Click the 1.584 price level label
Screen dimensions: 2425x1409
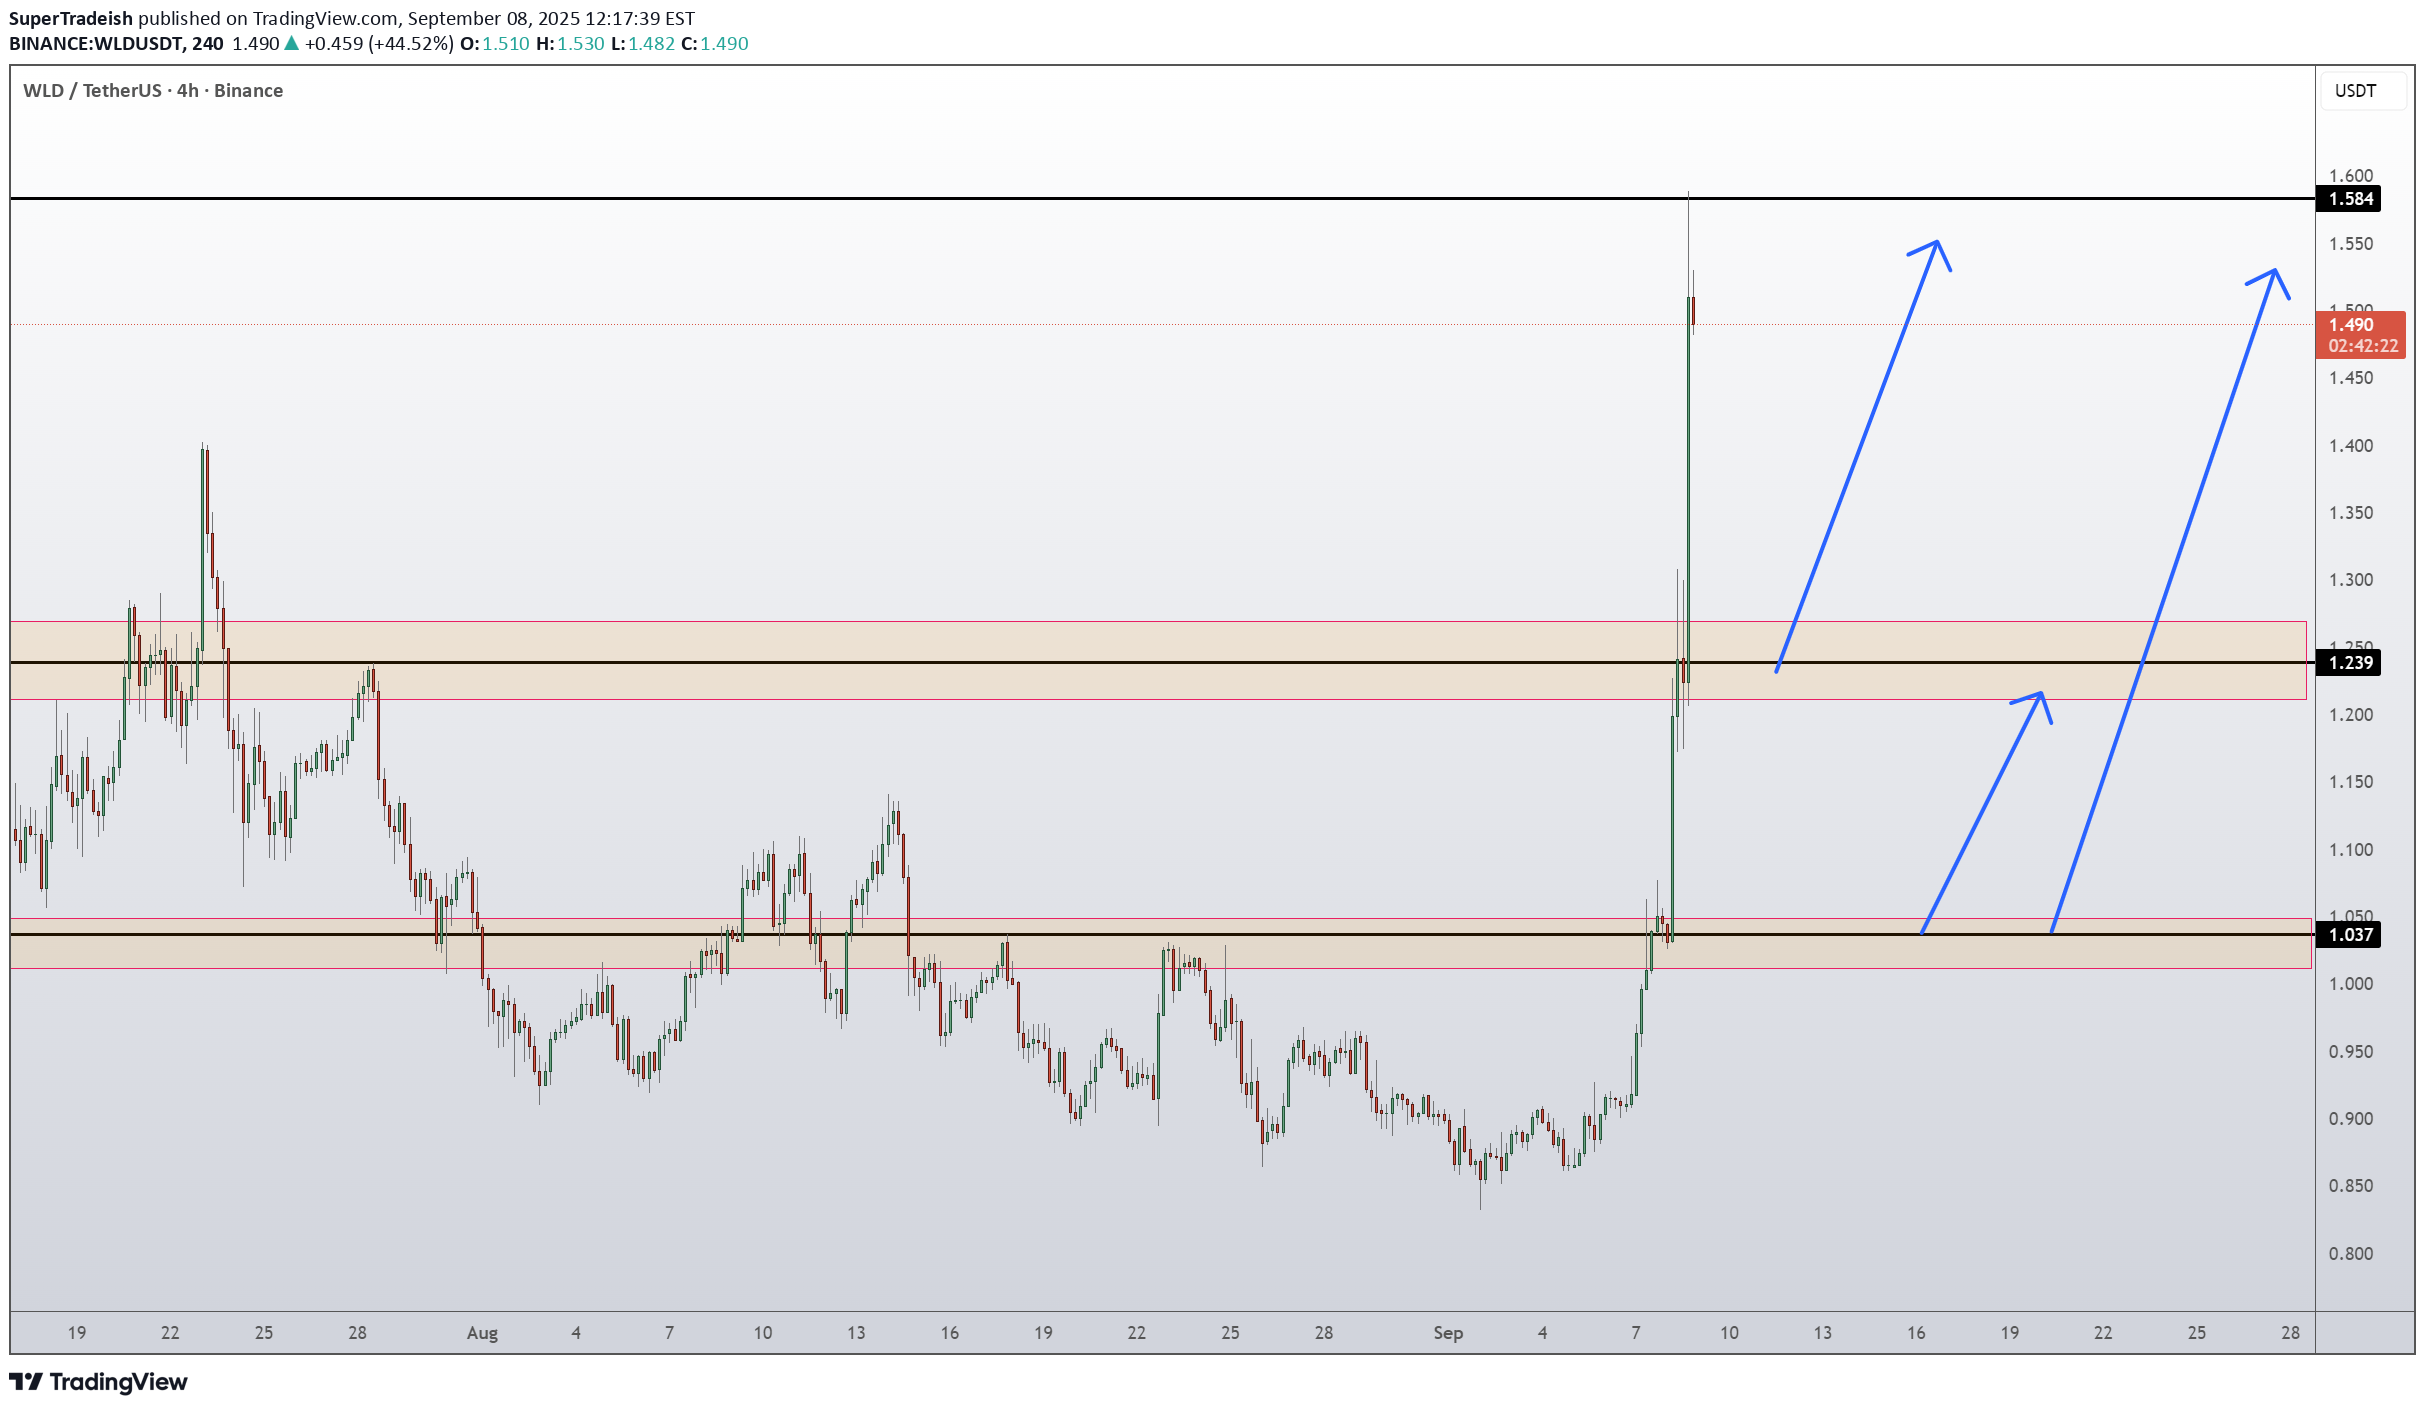(x=2349, y=199)
